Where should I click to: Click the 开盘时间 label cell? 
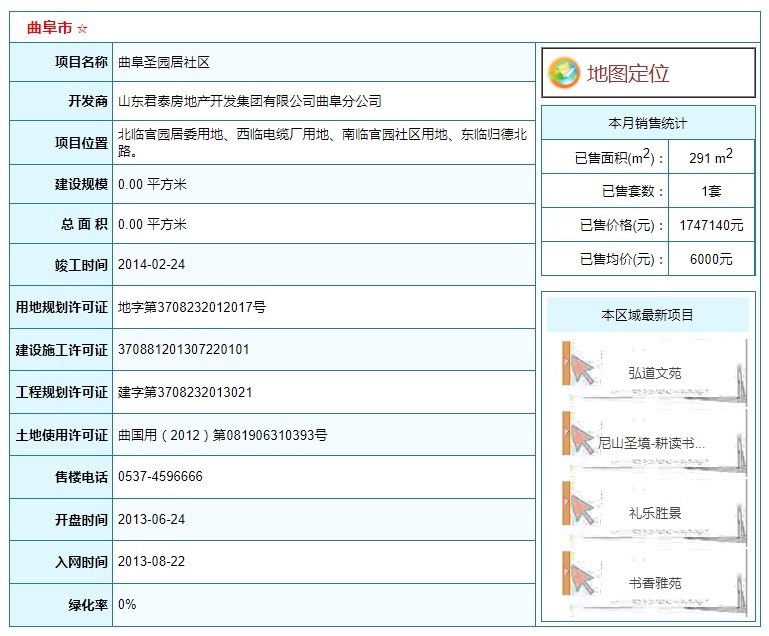[61, 520]
